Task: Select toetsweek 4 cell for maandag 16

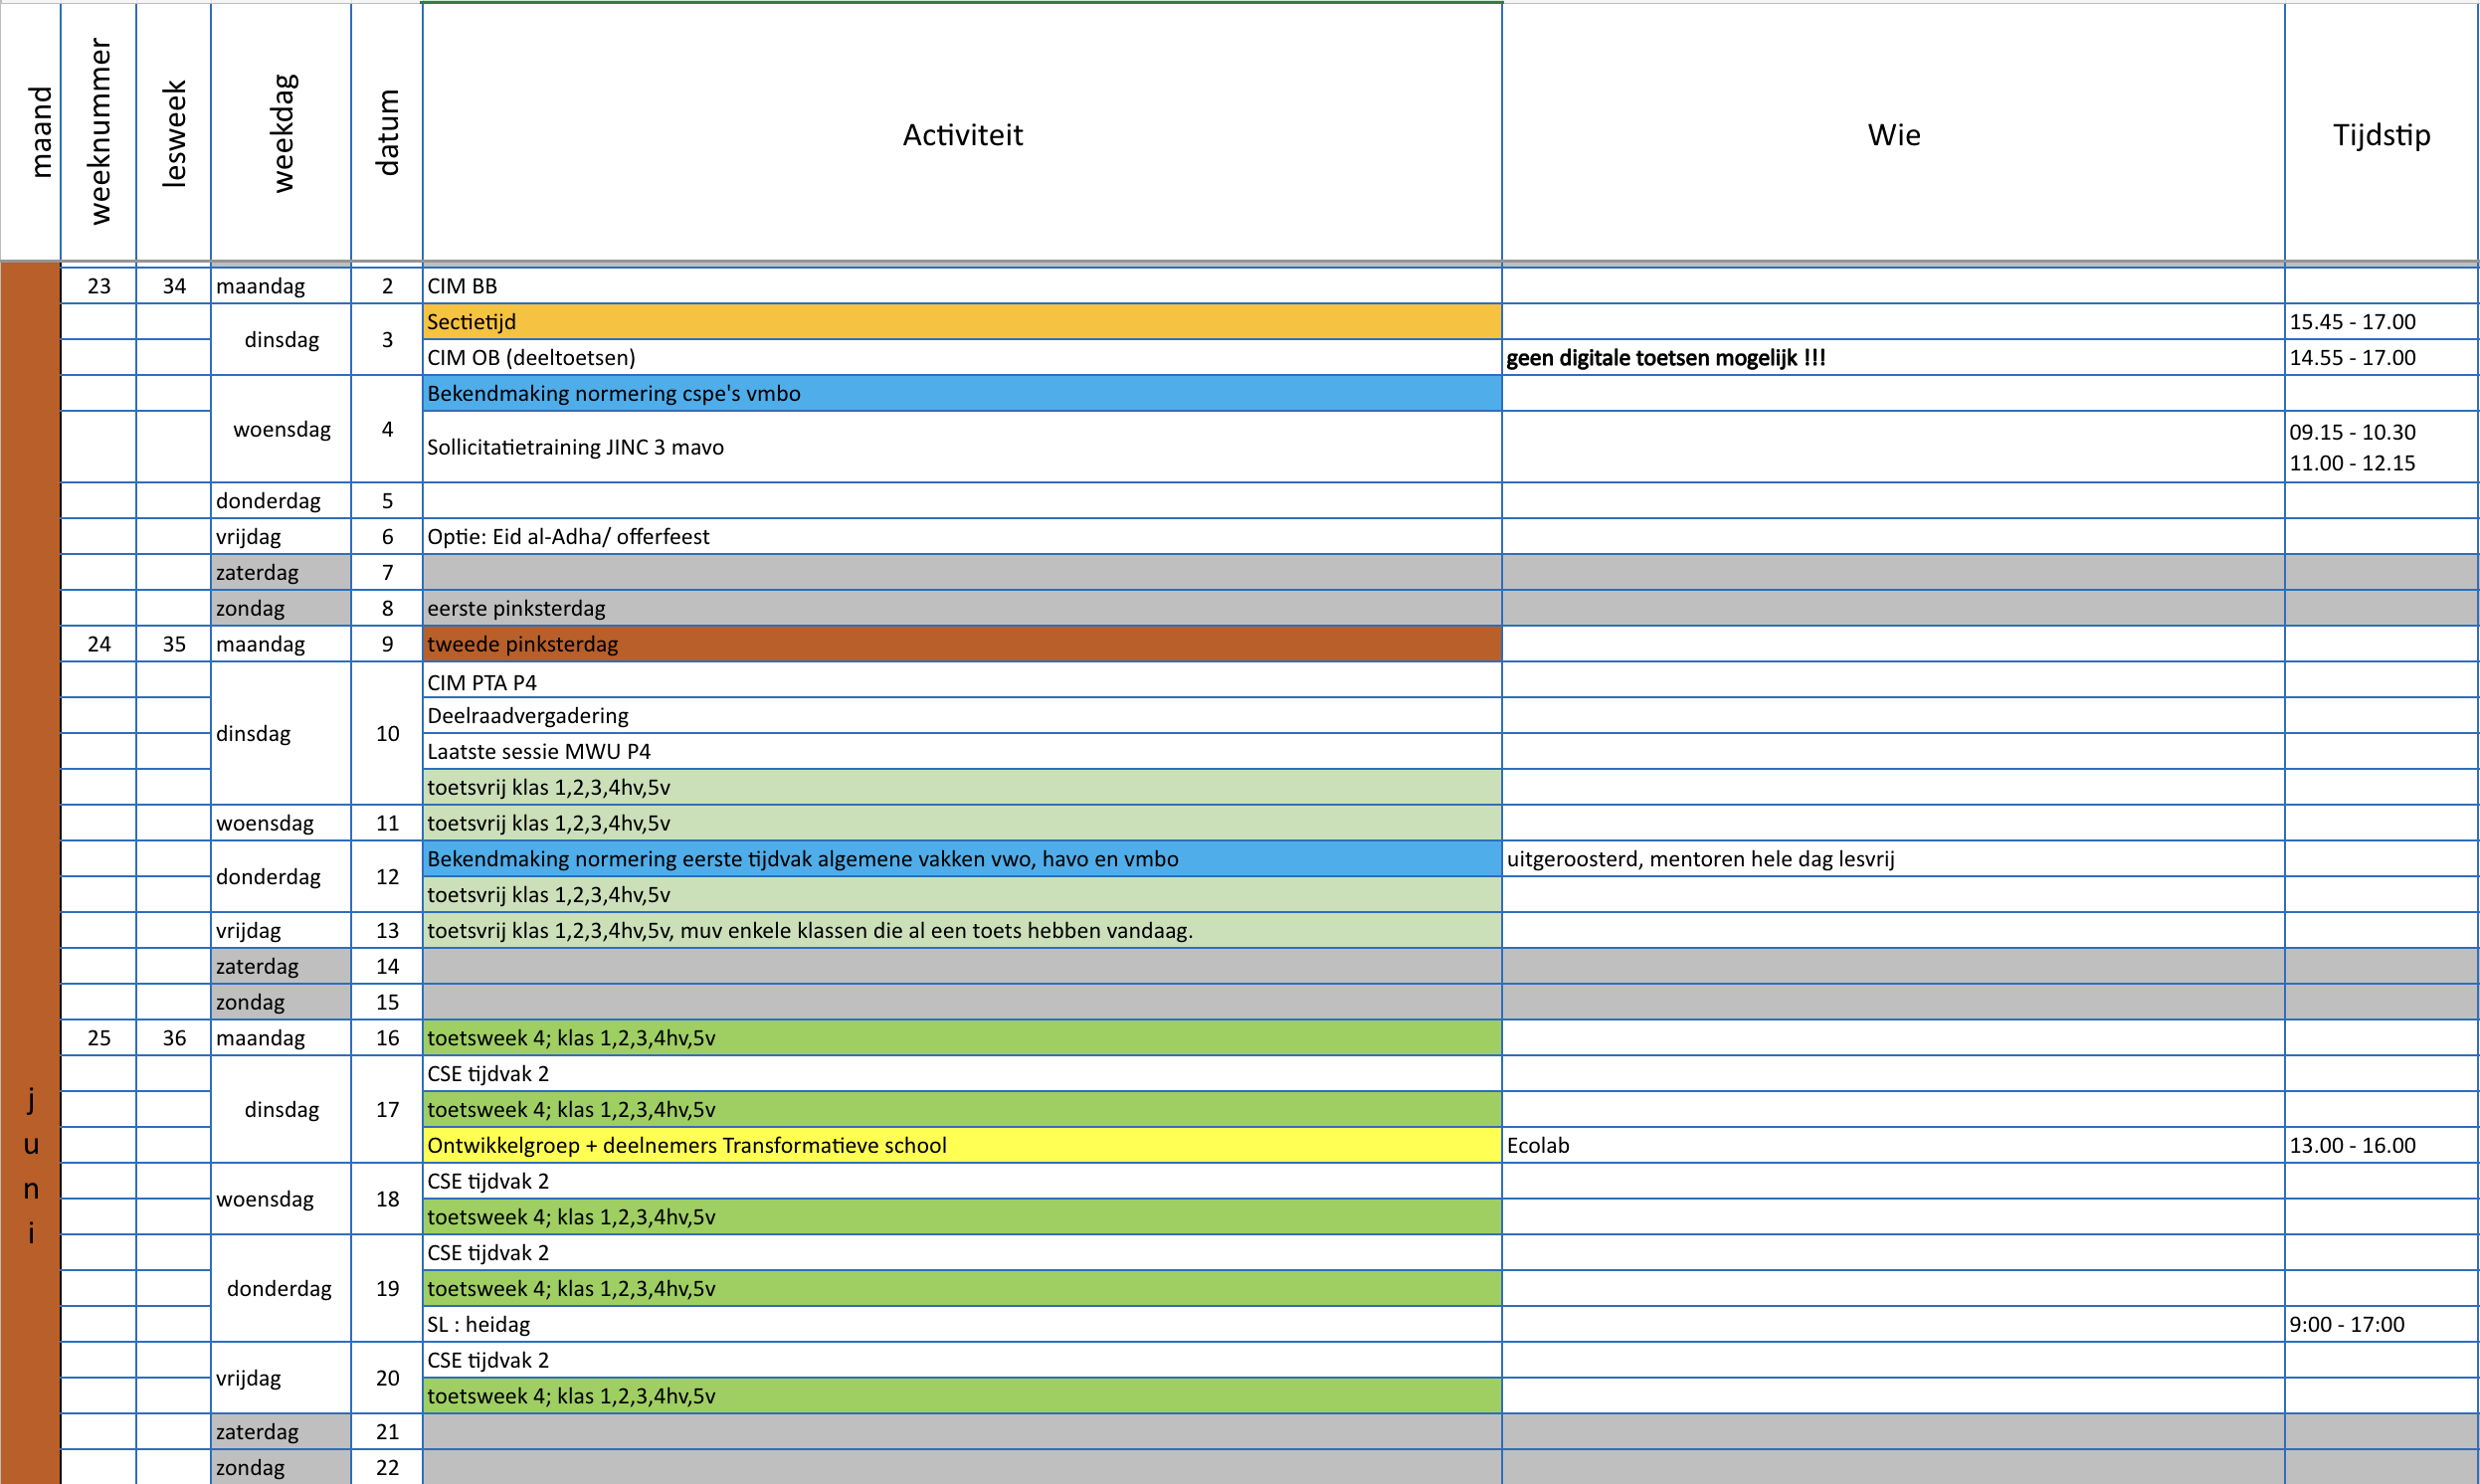Action: pyautogui.click(x=962, y=1039)
